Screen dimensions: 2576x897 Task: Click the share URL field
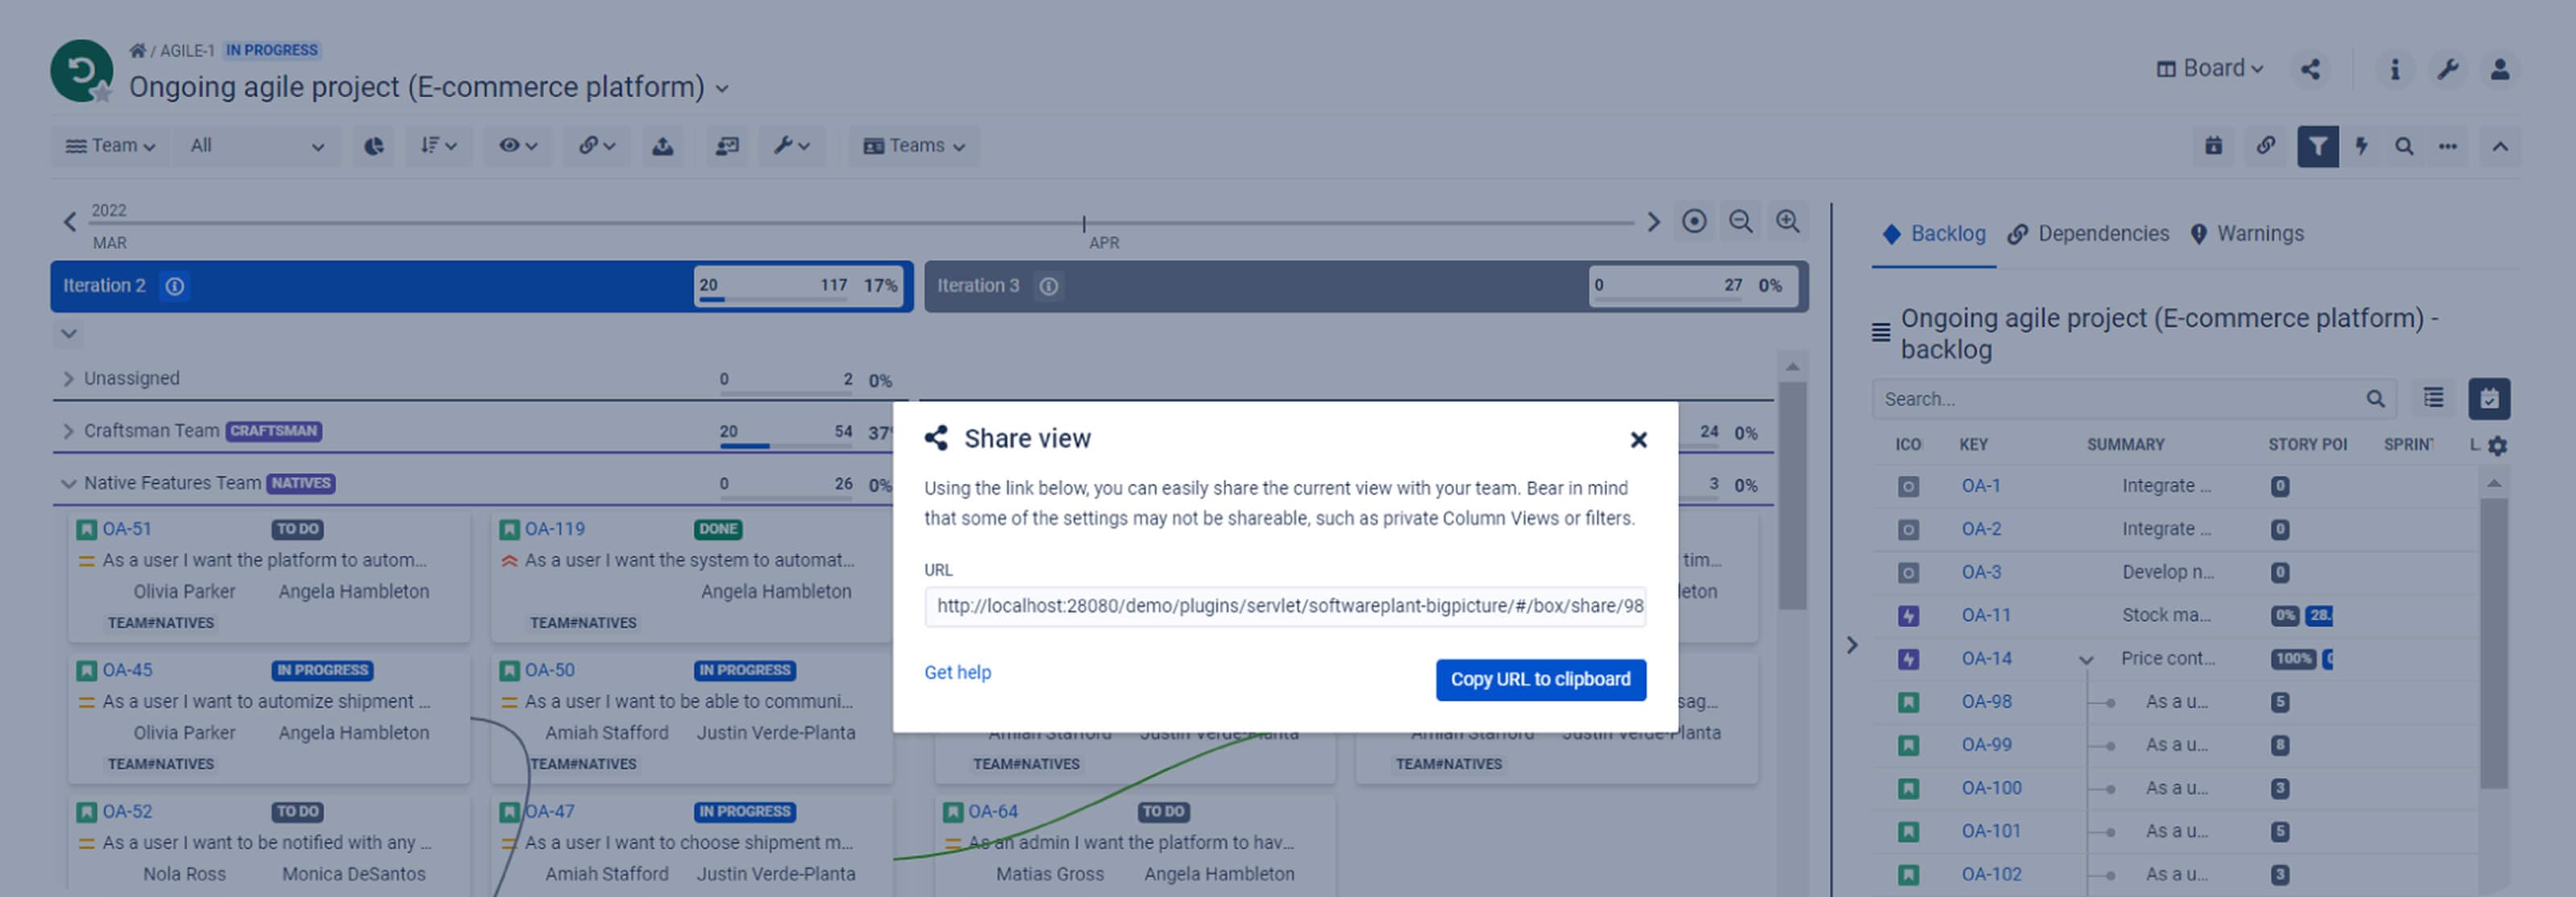pos(1285,607)
